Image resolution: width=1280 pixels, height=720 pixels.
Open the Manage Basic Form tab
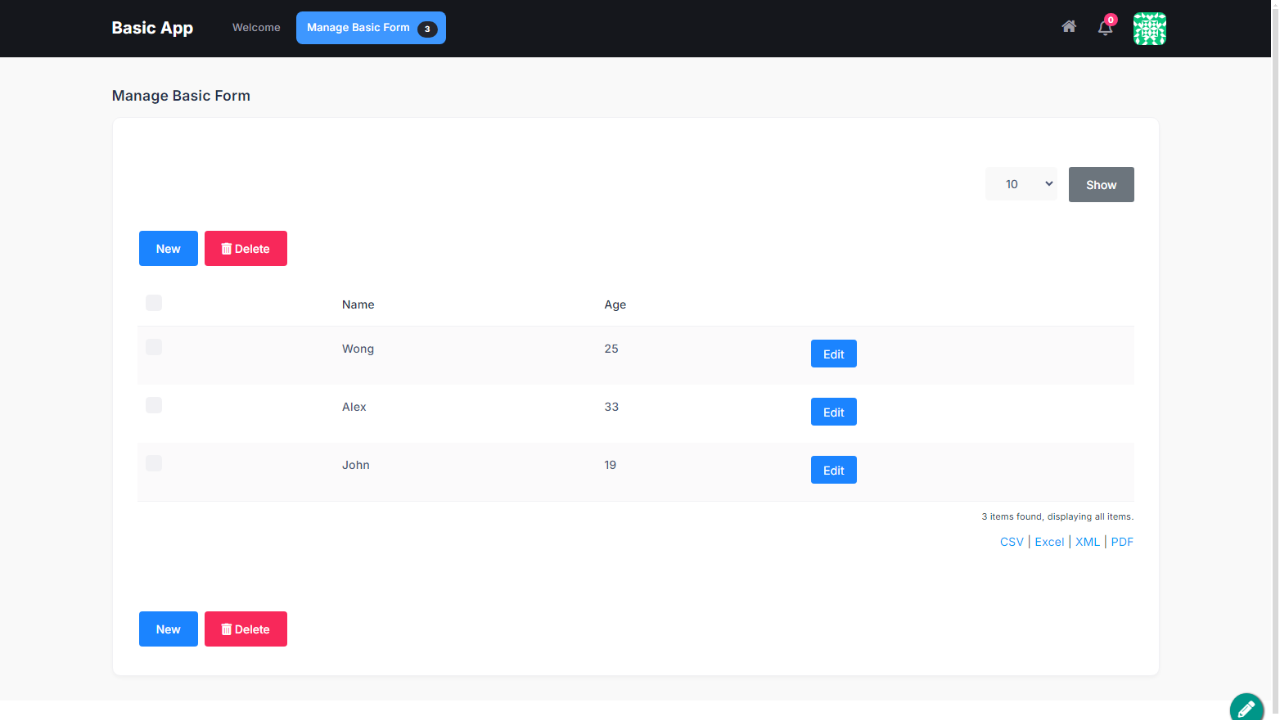[370, 28]
